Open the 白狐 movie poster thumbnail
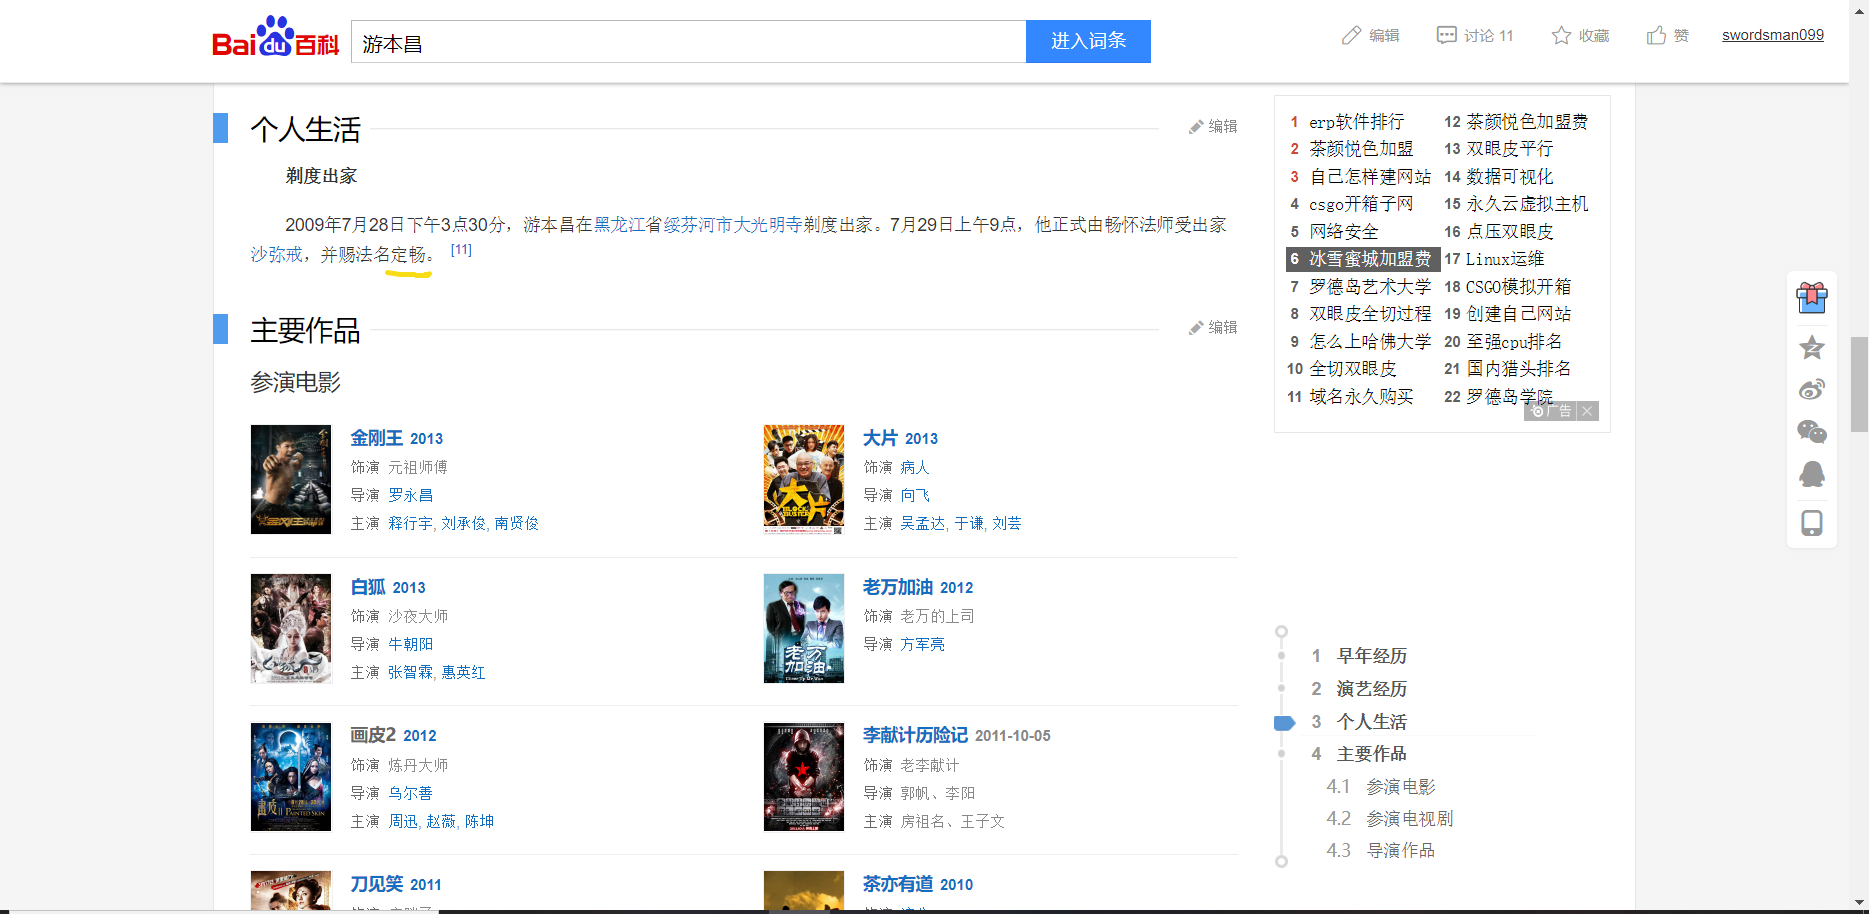 (x=290, y=628)
